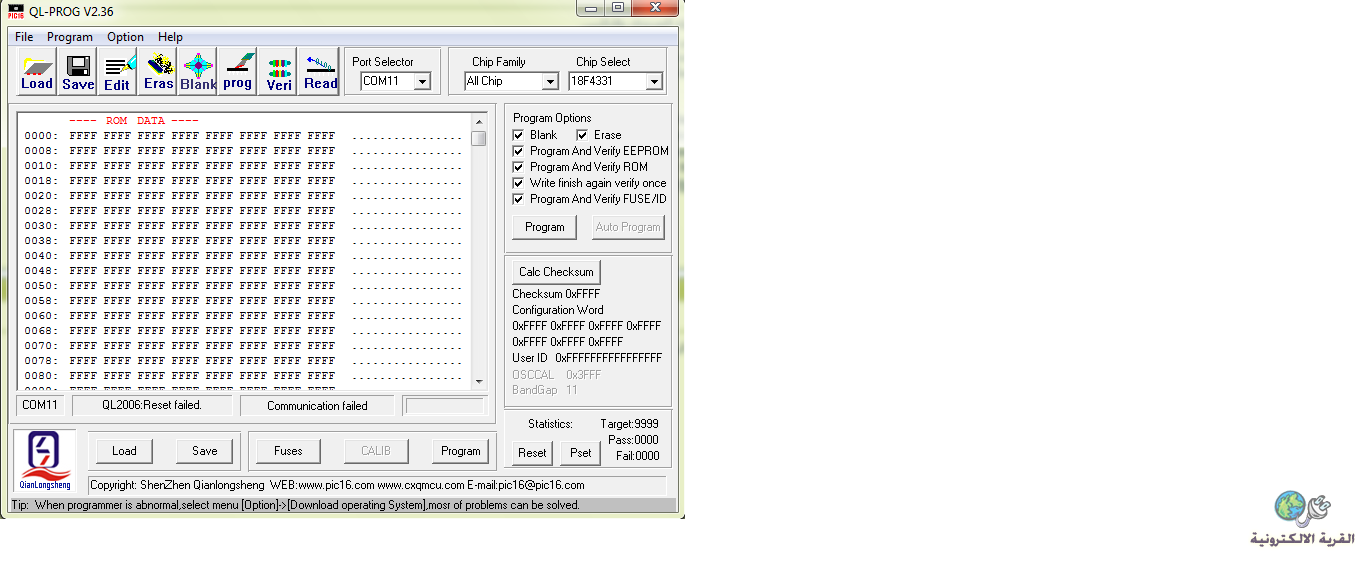Click the Configuration Word label

tap(558, 310)
